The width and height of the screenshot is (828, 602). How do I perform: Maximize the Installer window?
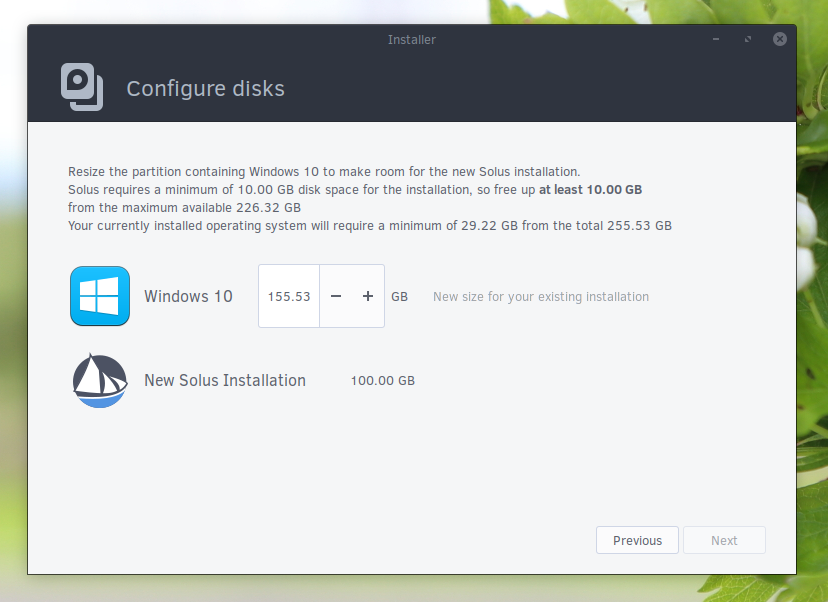pos(748,39)
